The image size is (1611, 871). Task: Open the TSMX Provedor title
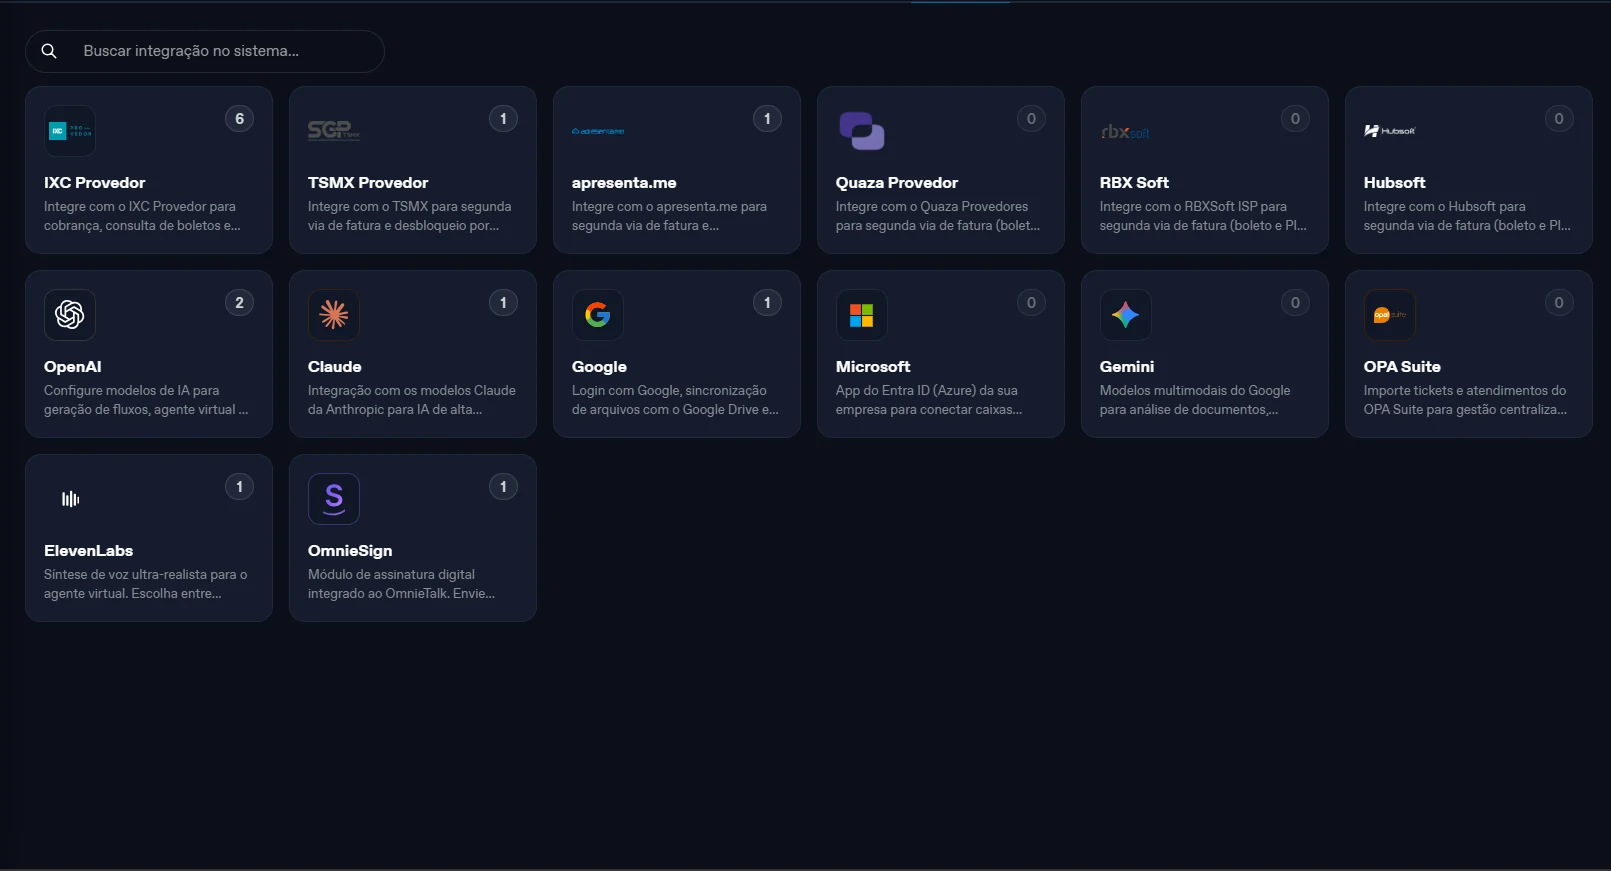click(368, 183)
